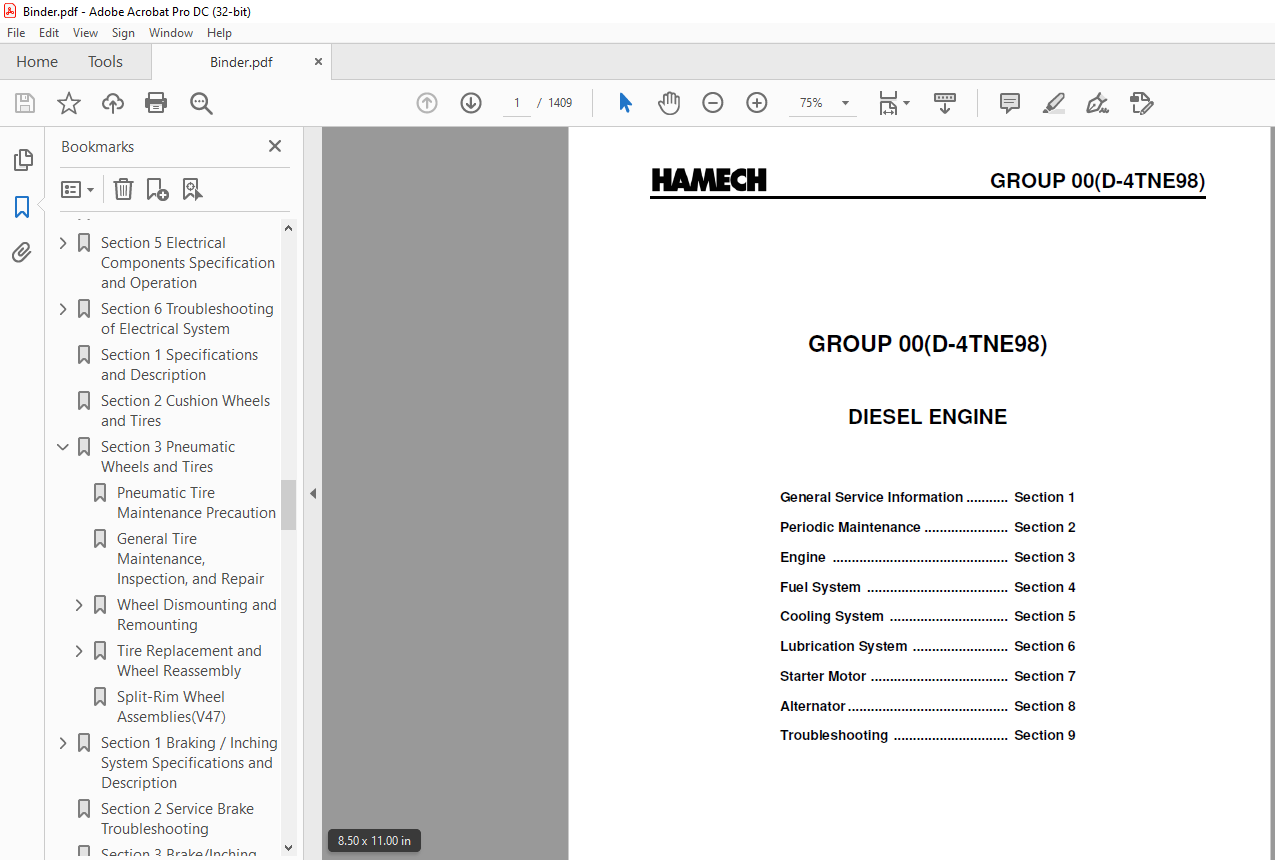Bookmark this file with the star icon
The height and width of the screenshot is (860, 1275).
69,103
